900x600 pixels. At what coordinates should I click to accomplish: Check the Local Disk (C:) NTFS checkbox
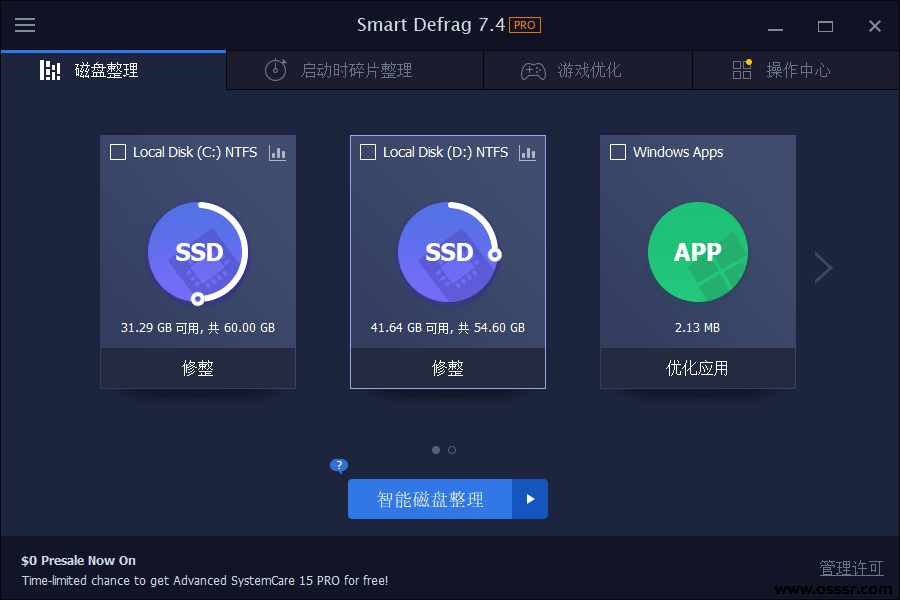tap(118, 152)
